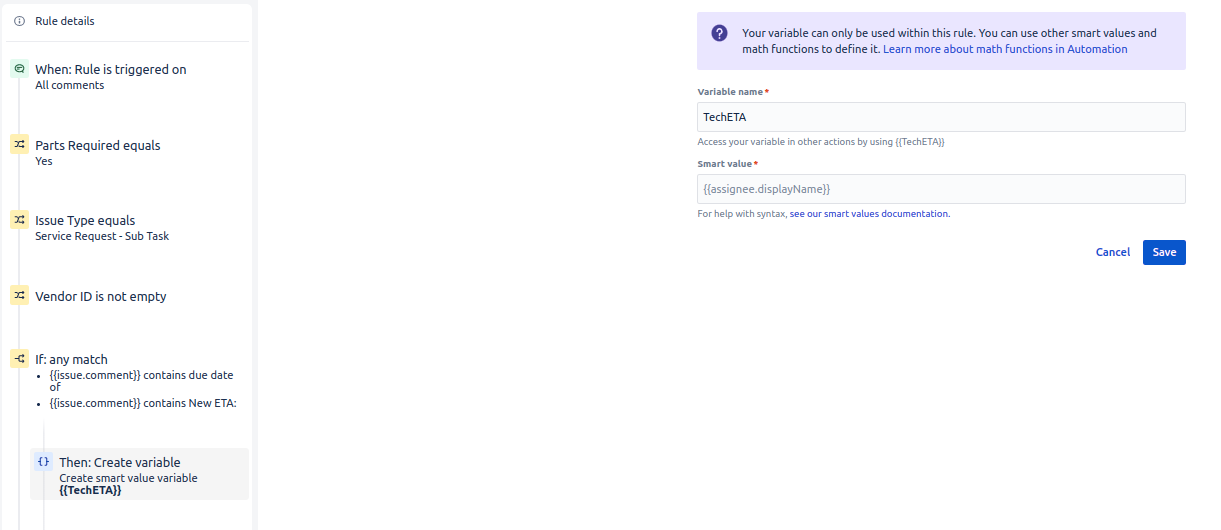
Task: Click the Create variable curly braces icon
Action: 43,462
